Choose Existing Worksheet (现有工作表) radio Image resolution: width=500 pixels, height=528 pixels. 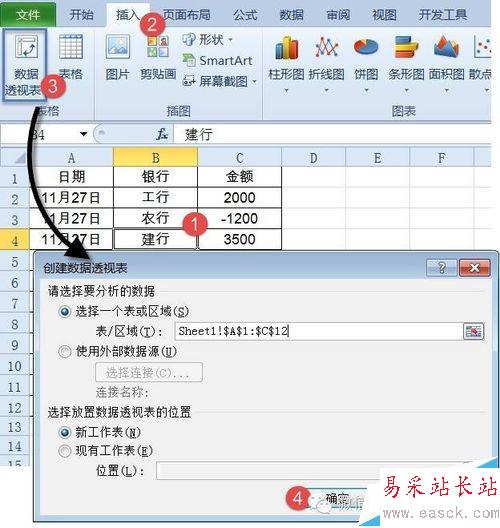tap(64, 451)
